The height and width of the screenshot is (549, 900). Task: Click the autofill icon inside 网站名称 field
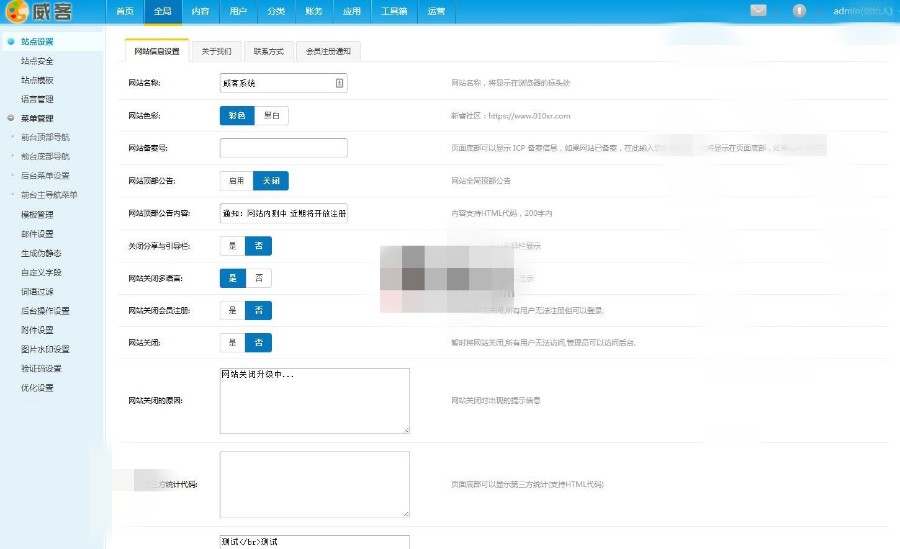[339, 83]
